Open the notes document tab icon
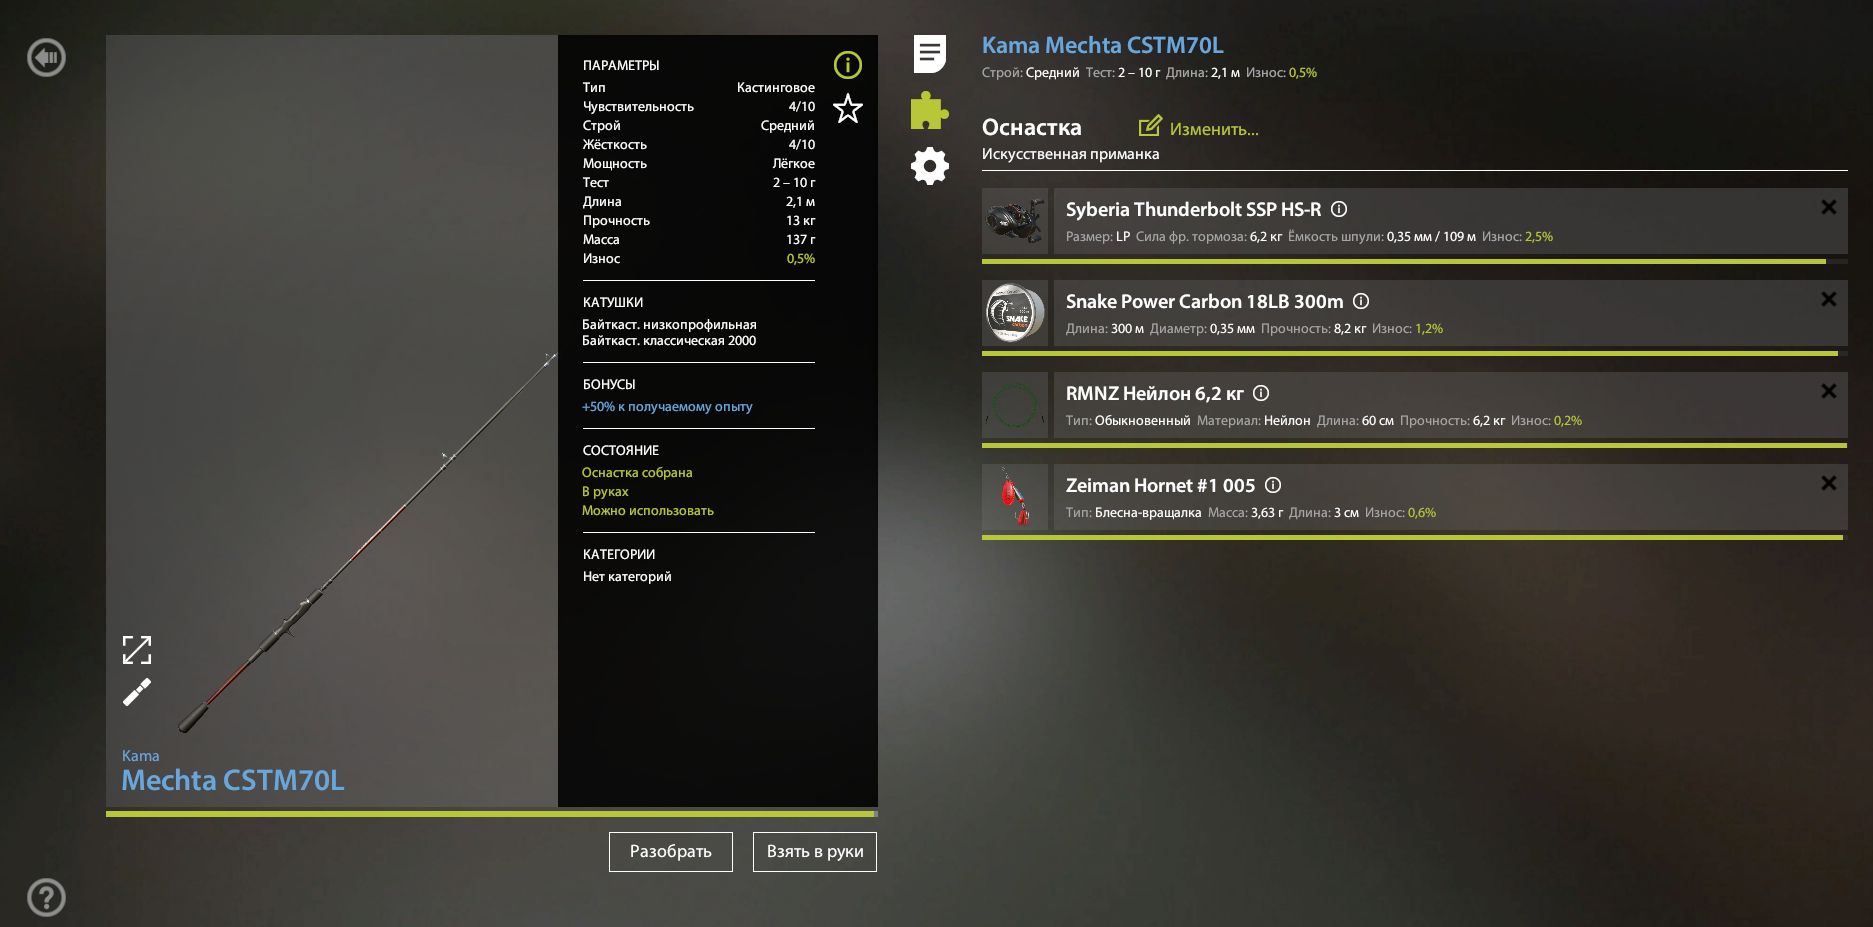This screenshot has width=1873, height=927. pyautogui.click(x=930, y=54)
